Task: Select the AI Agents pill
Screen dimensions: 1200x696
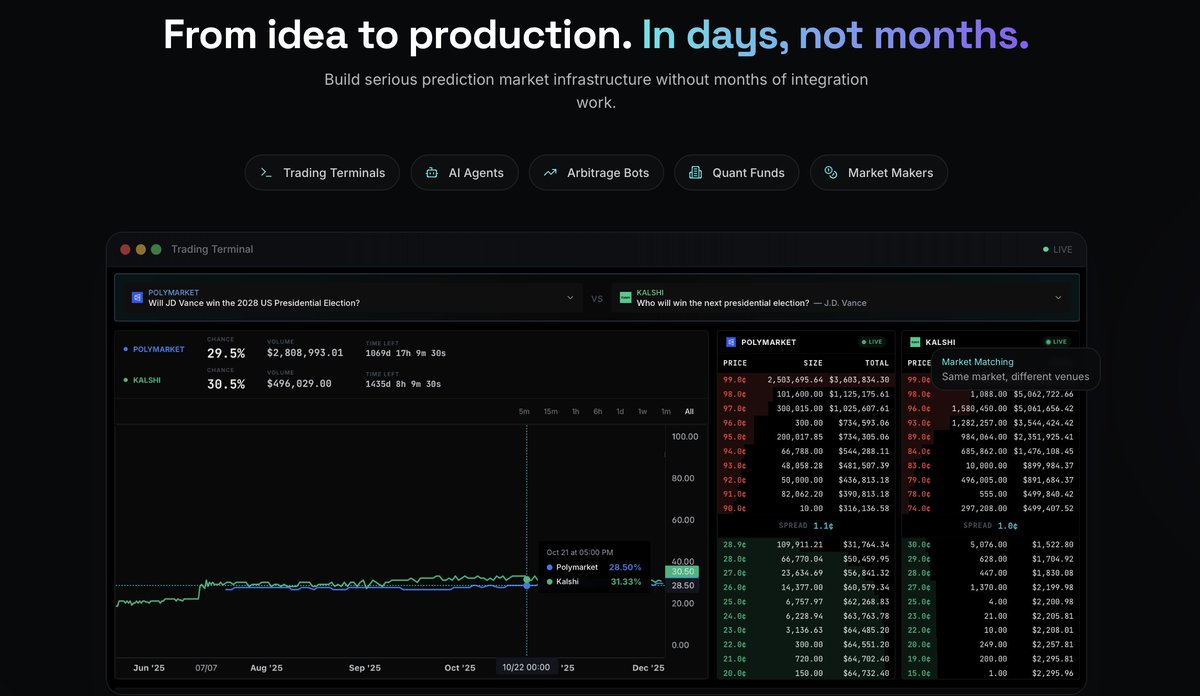Action: pos(464,173)
